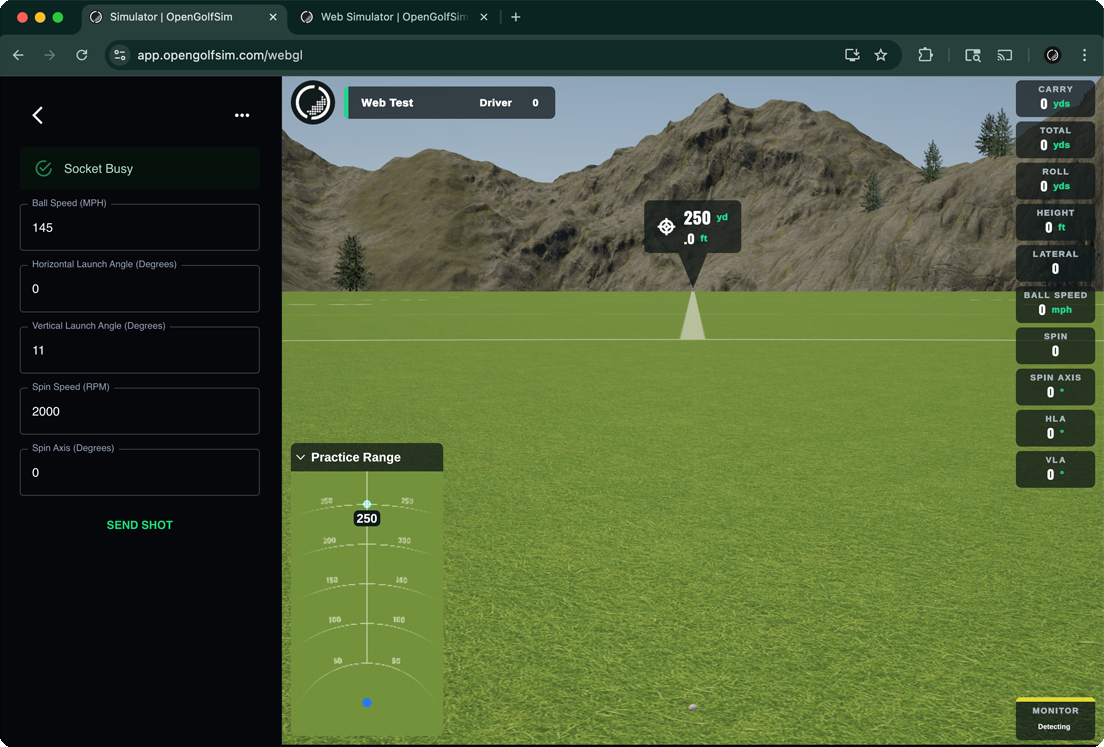The image size is (1104, 747).
Task: Click the Driver club selector
Action: click(x=496, y=103)
